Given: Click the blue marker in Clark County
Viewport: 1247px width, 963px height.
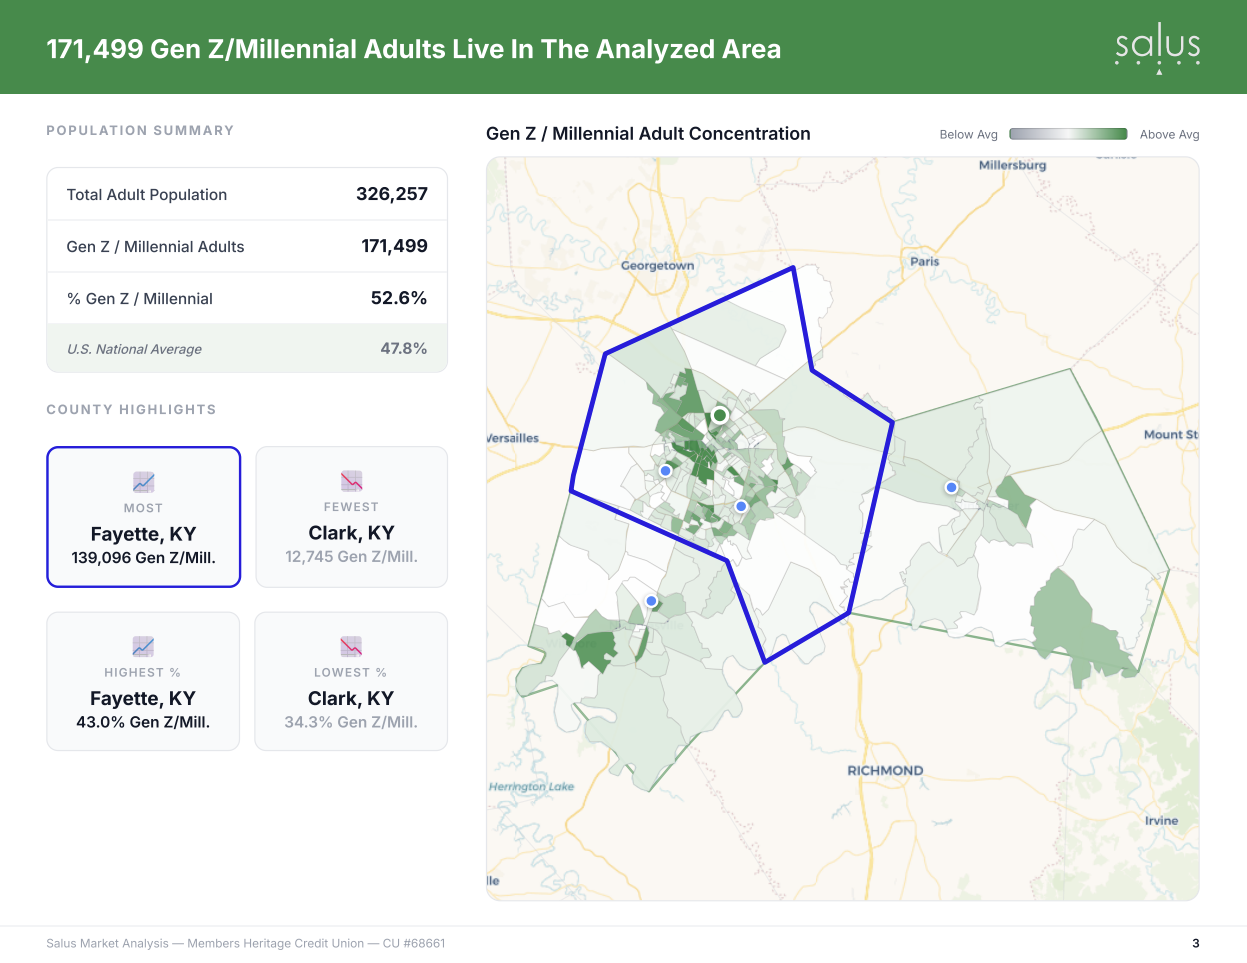Looking at the screenshot, I should [951, 488].
